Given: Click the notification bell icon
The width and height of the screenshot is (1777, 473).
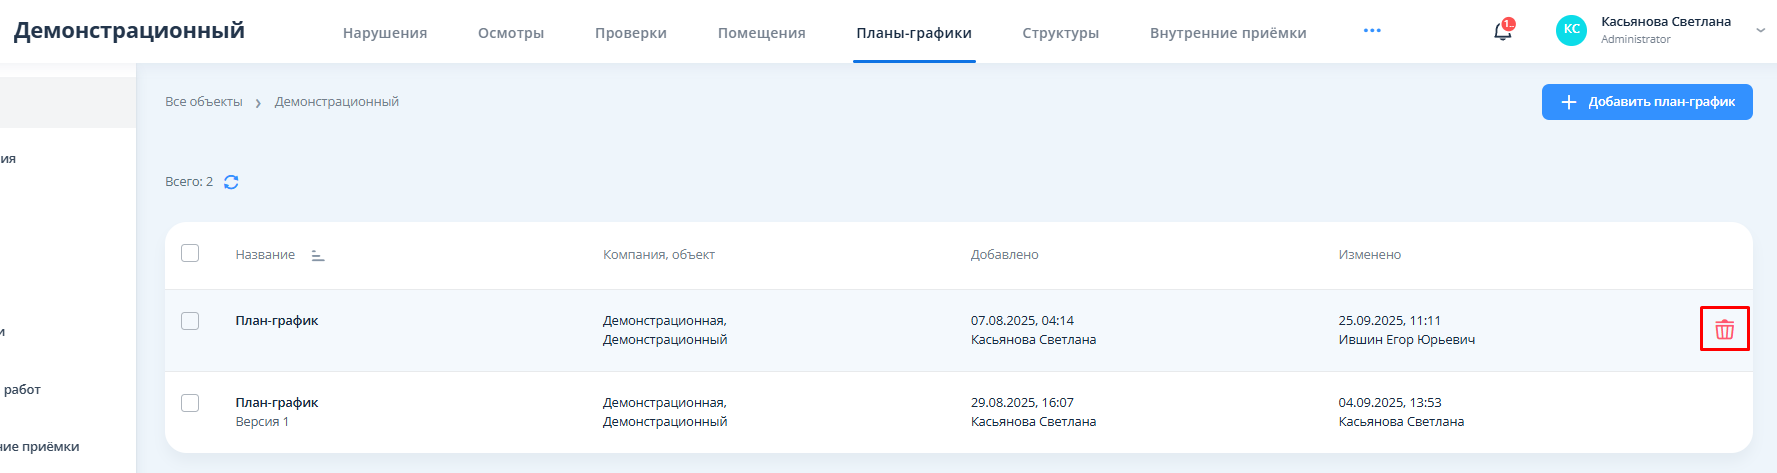Looking at the screenshot, I should pyautogui.click(x=1502, y=32).
